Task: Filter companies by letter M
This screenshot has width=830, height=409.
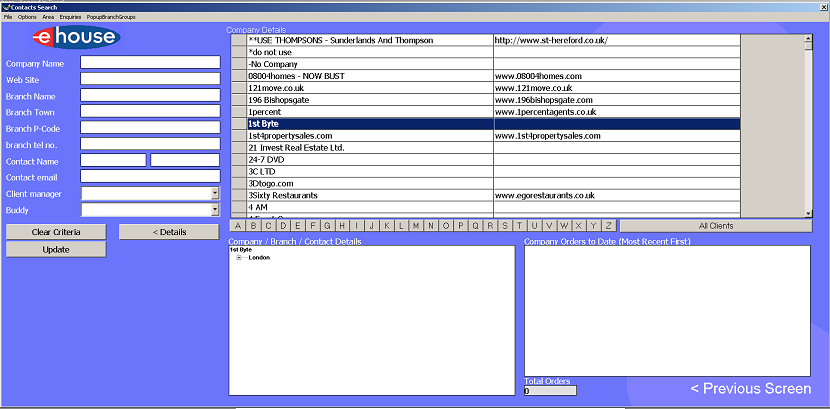Action: (x=416, y=226)
